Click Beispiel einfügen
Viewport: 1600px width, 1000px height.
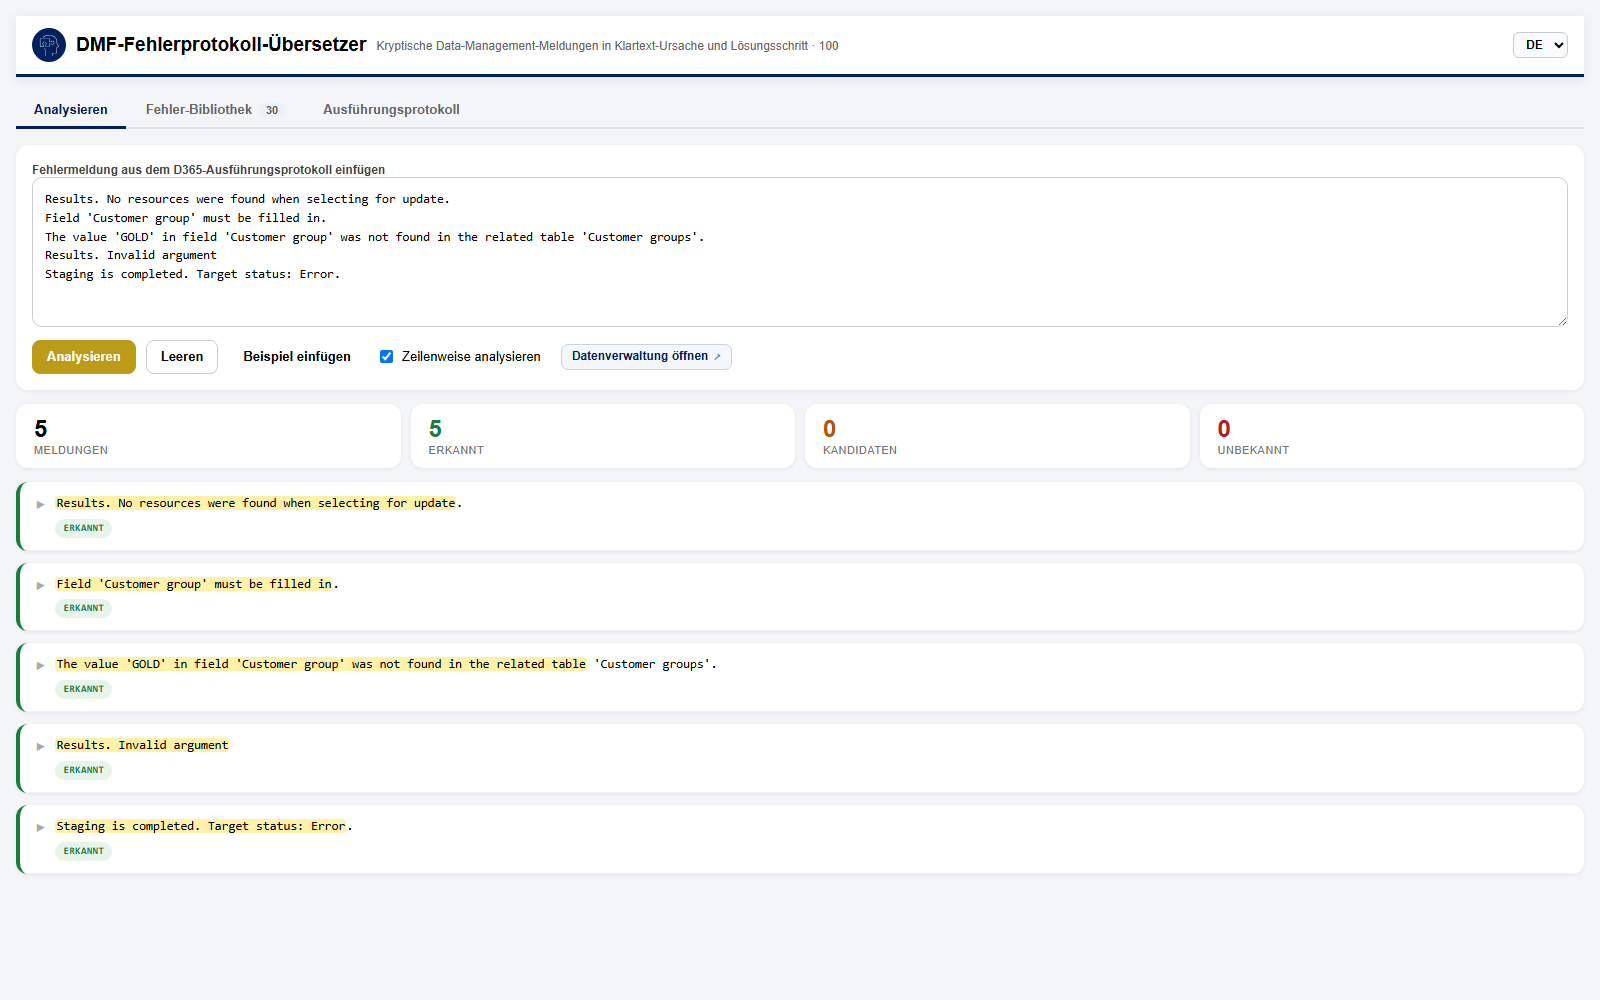(x=297, y=357)
